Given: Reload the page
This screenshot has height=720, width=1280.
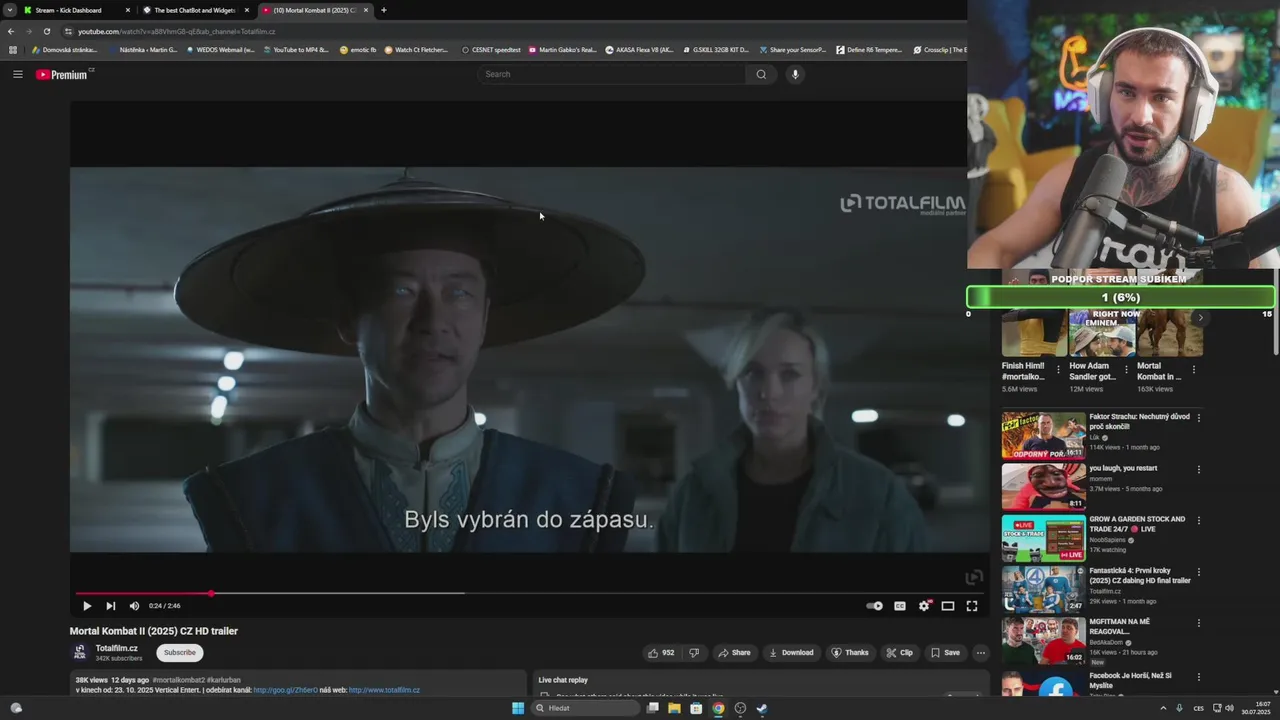Looking at the screenshot, I should 46,31.
